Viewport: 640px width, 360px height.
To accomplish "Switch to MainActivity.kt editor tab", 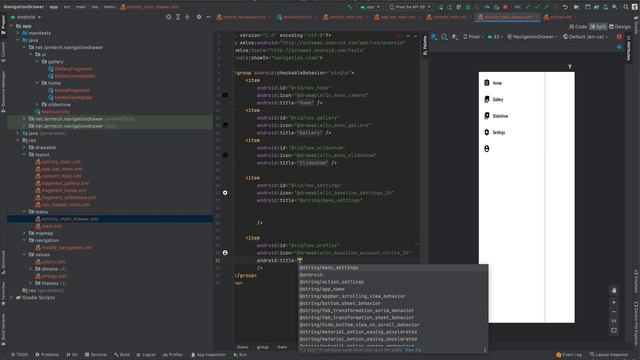I will pyautogui.click(x=296, y=17).
